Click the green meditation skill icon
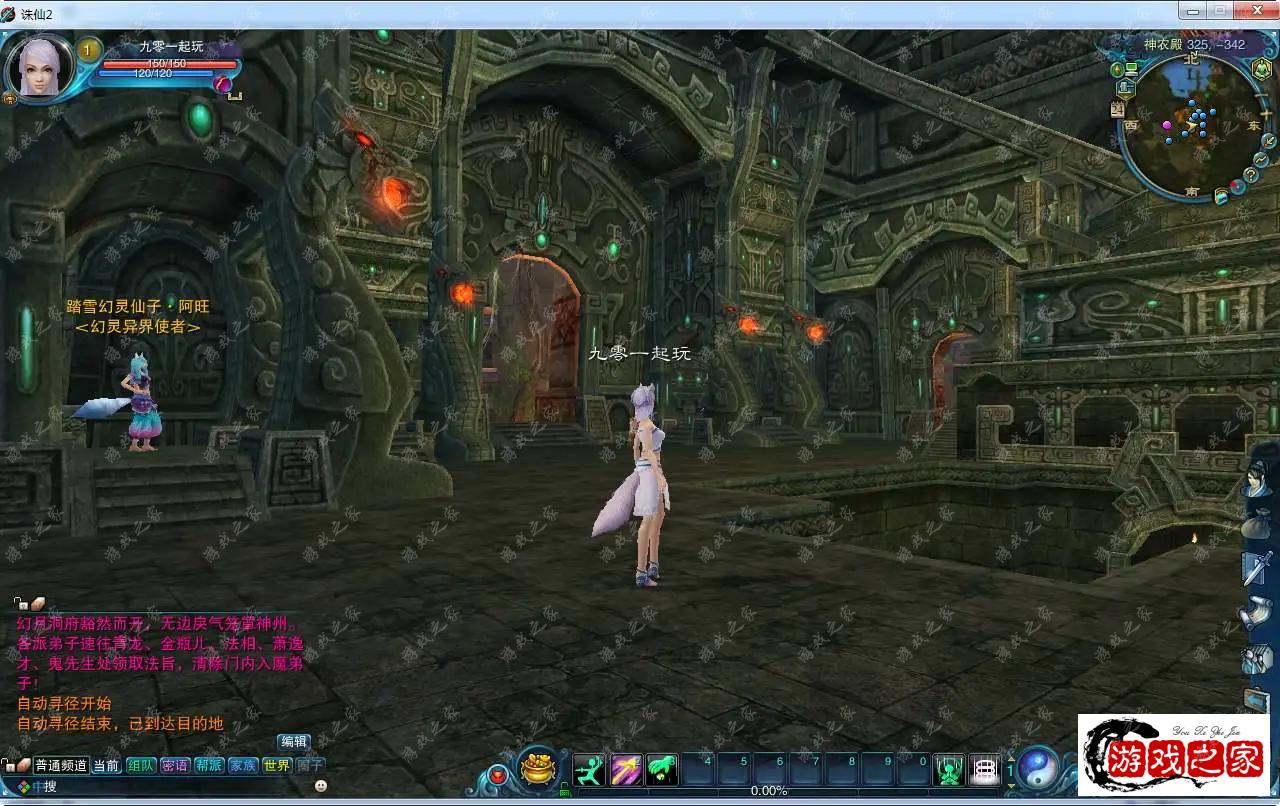 [949, 769]
